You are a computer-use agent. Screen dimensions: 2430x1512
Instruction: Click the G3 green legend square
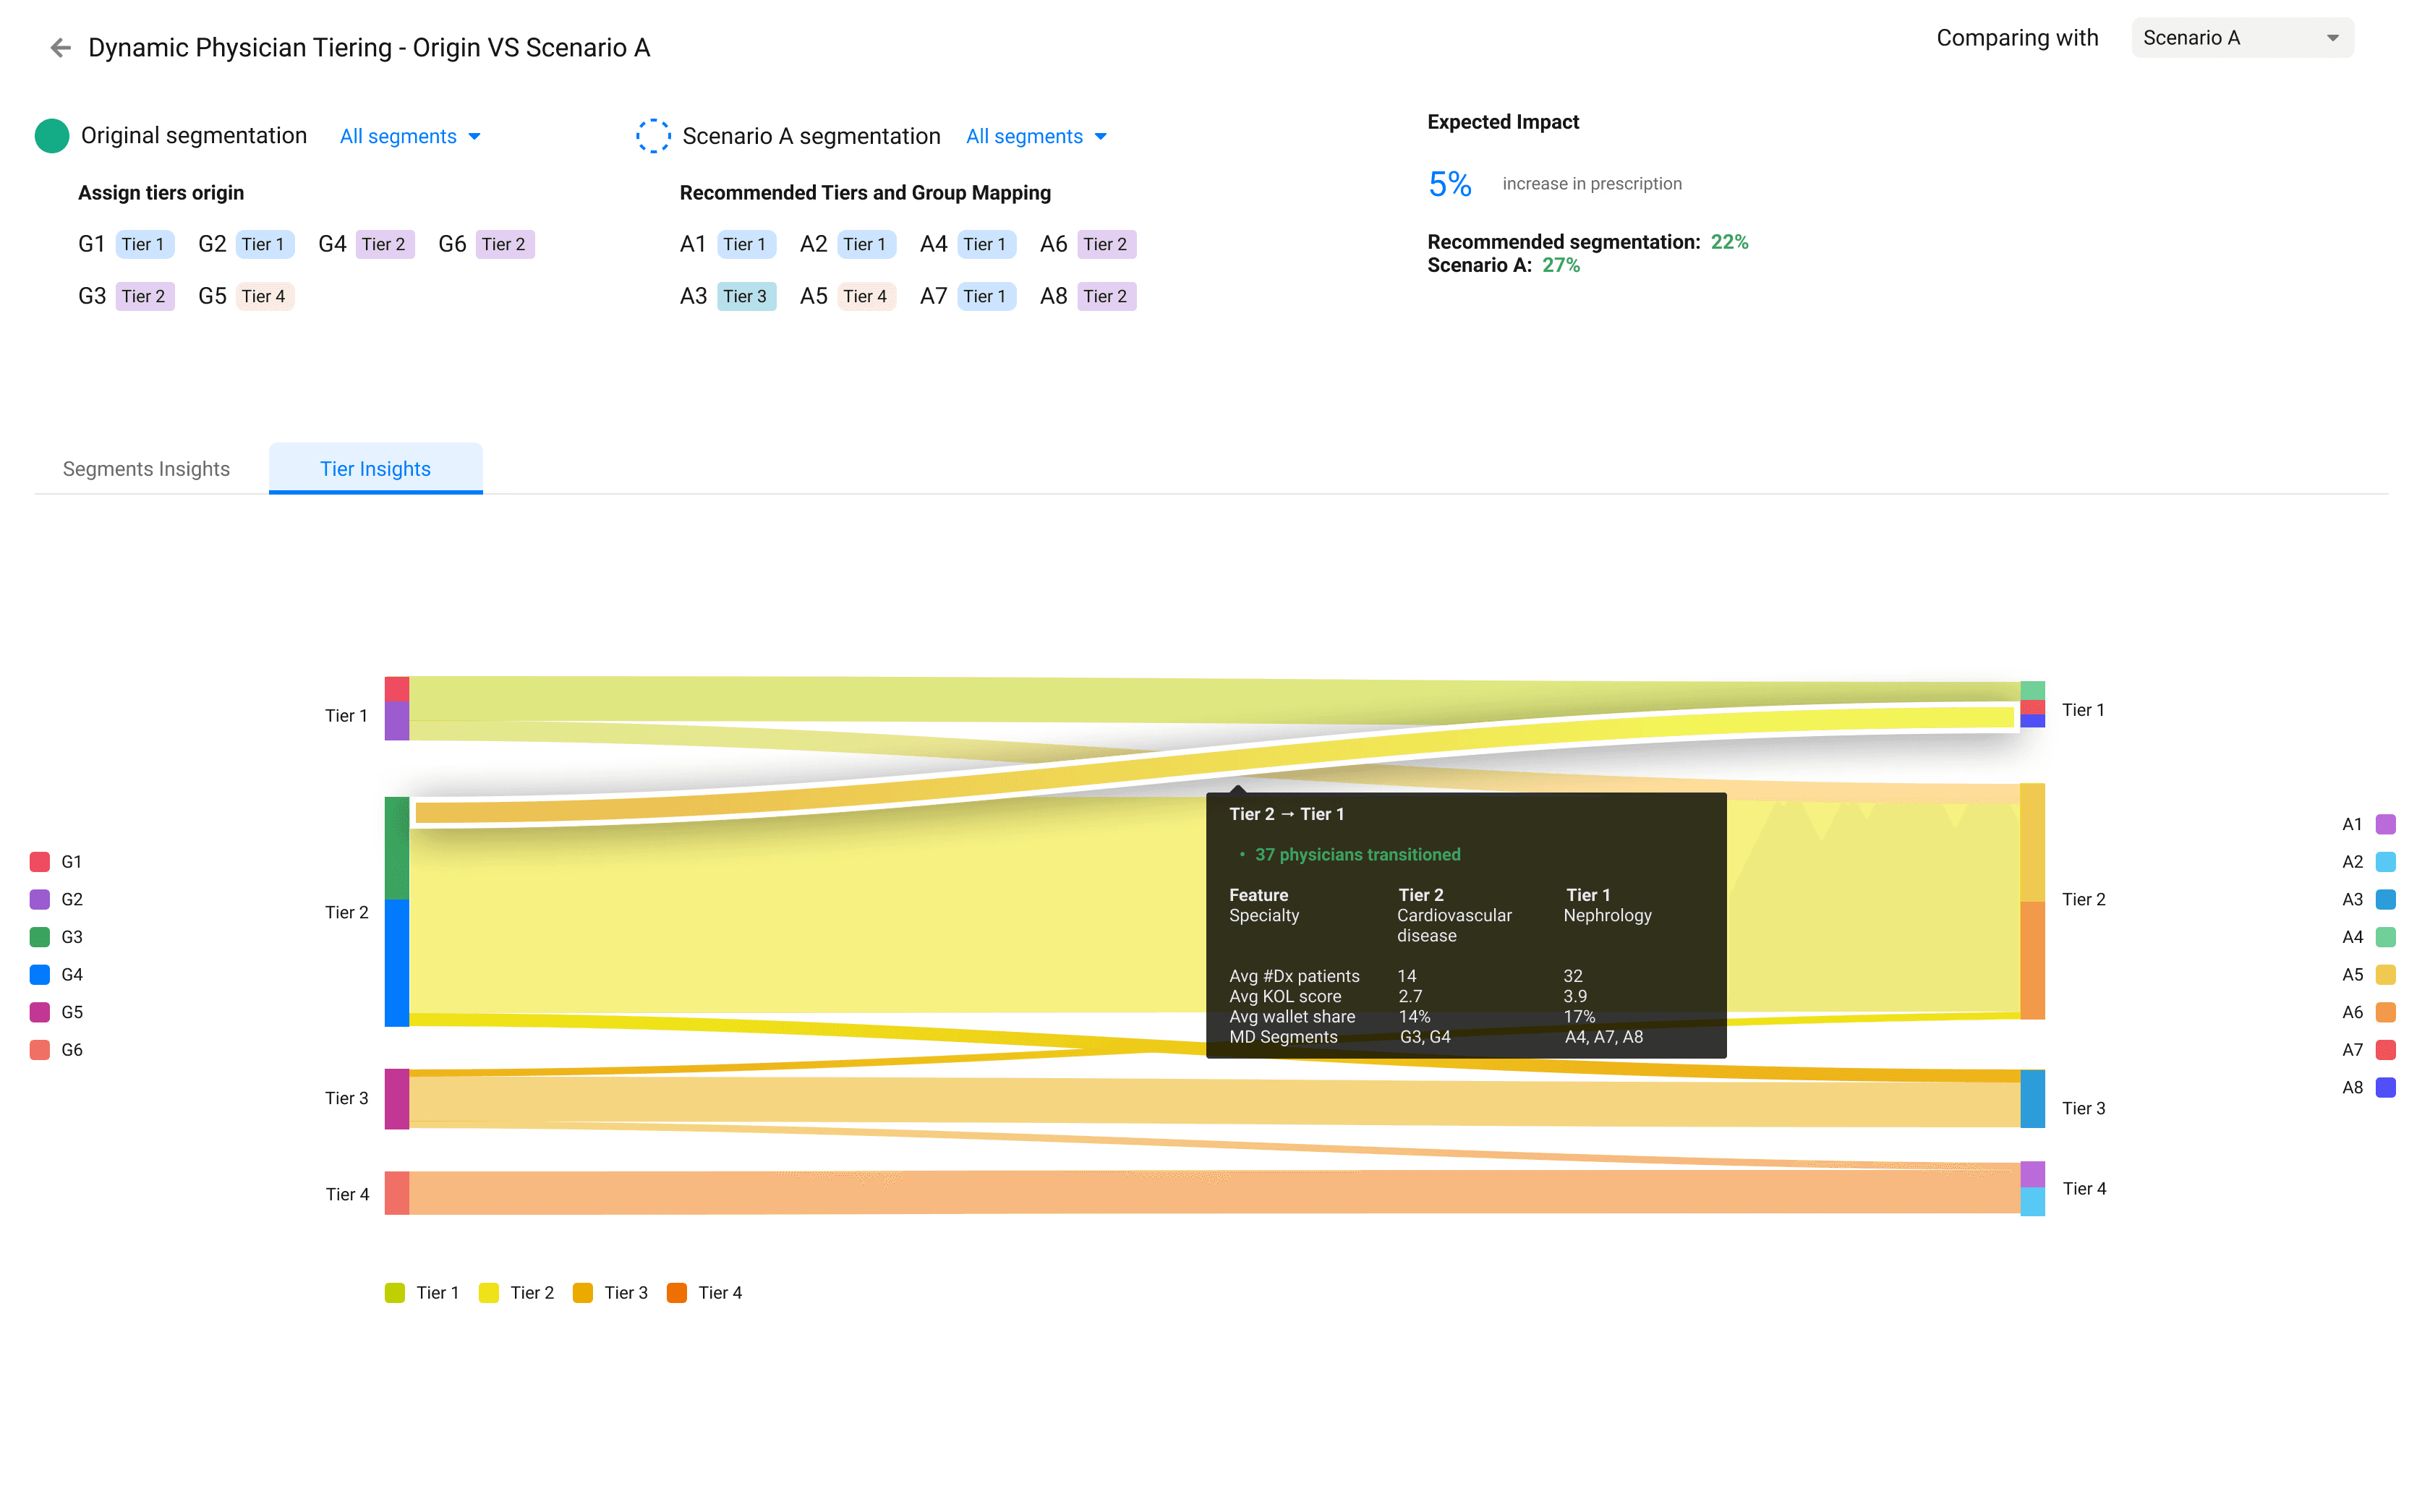(40, 937)
